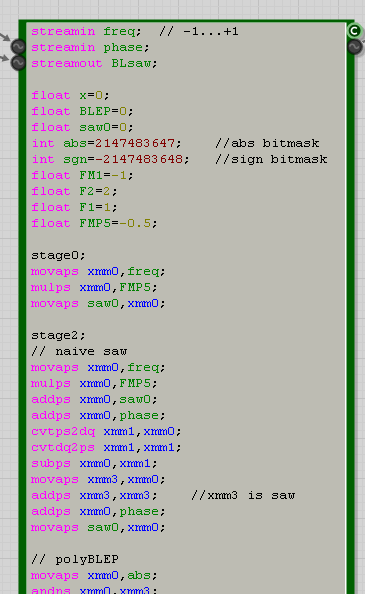Viewport: 365px width, 594px height.
Task: Click the phase stream input connector
Action: [18, 63]
